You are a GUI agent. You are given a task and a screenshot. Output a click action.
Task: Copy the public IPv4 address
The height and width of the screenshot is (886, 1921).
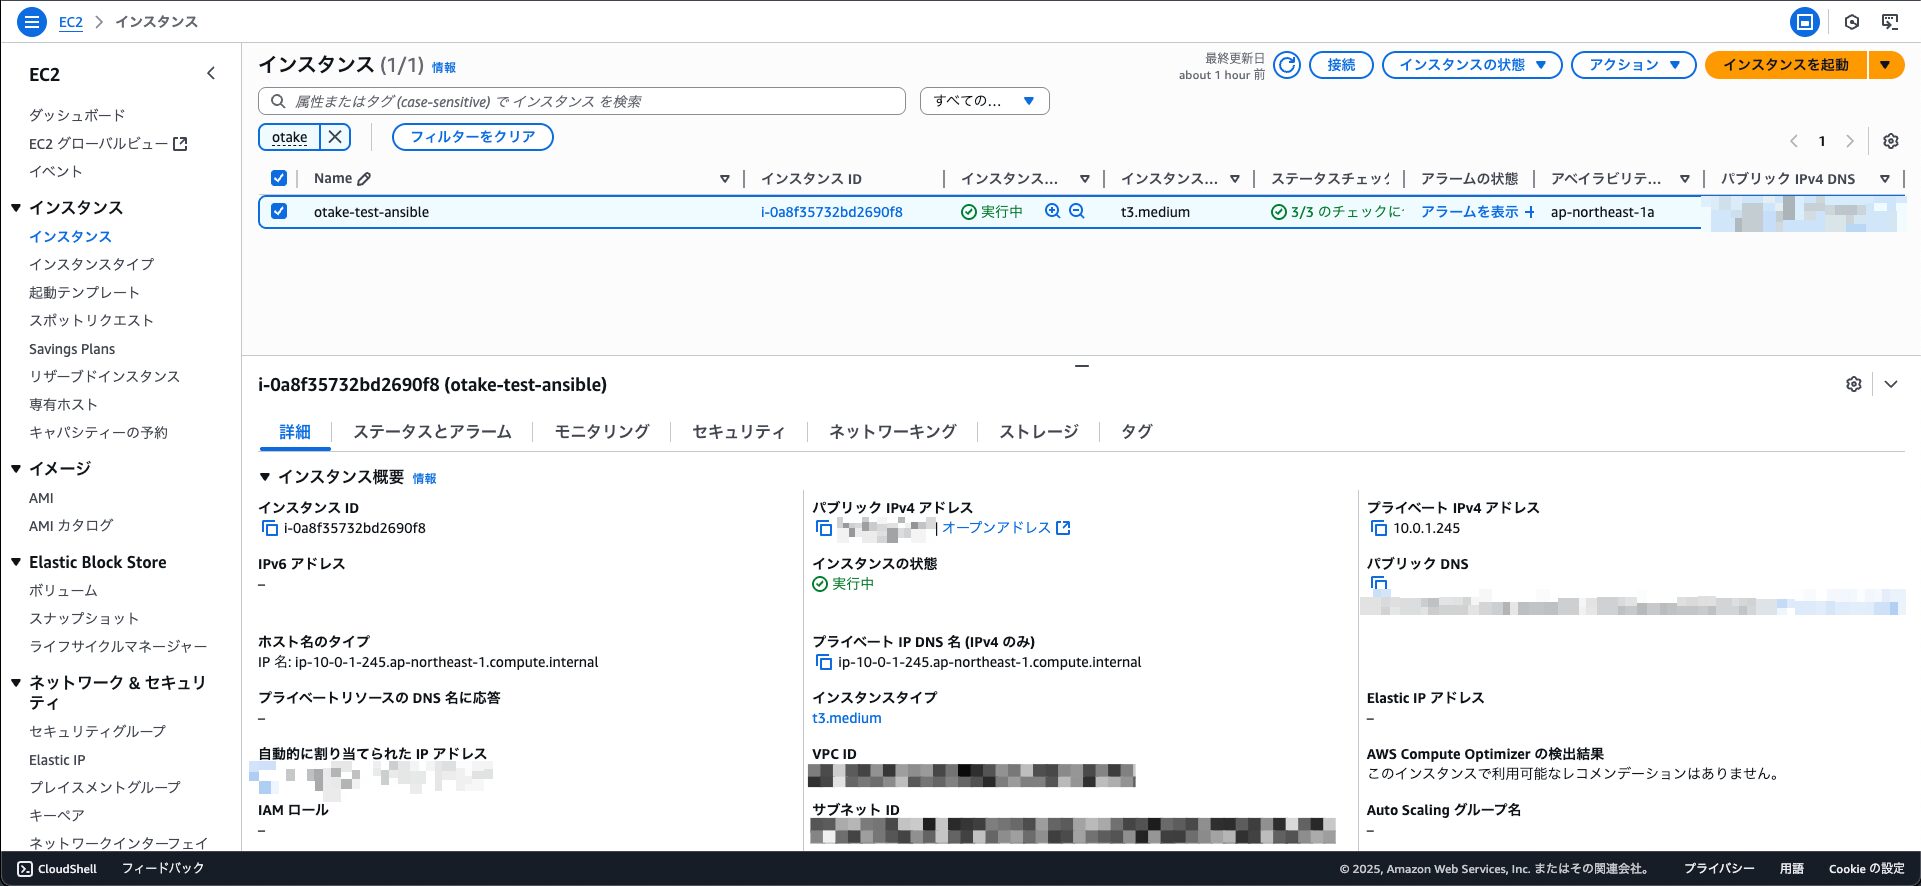[x=823, y=528]
